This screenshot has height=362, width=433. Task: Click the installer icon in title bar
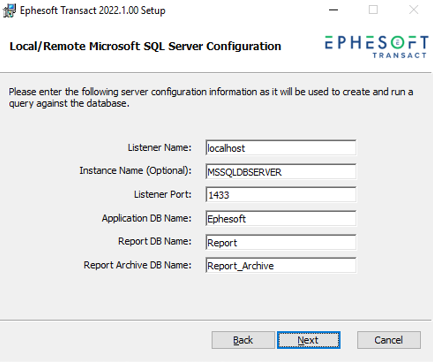point(9,10)
